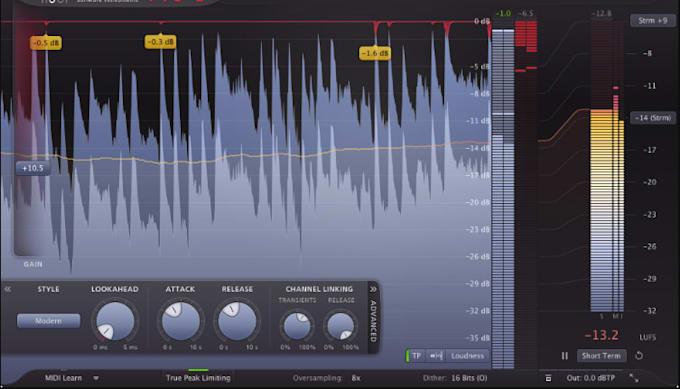This screenshot has height=389, width=680.
Task: Change the Oversampling 8x setting
Action: (356, 378)
